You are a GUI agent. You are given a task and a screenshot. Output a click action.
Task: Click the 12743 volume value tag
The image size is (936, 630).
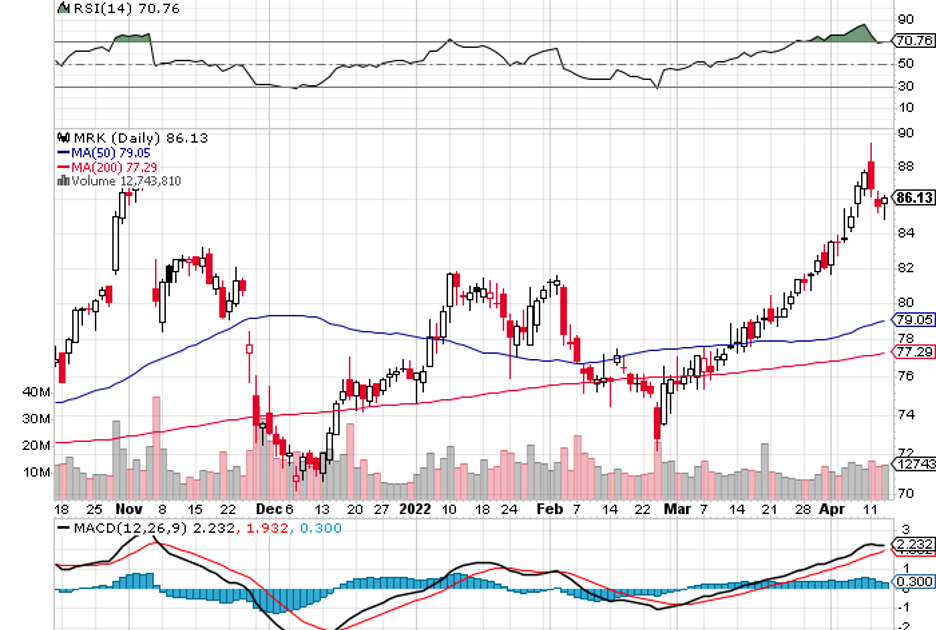(911, 464)
